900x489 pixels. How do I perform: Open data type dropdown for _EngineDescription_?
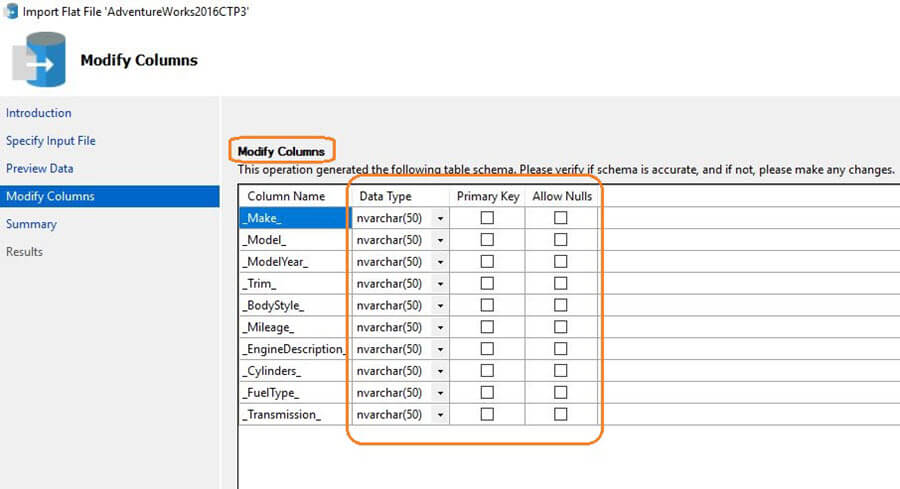coord(440,350)
